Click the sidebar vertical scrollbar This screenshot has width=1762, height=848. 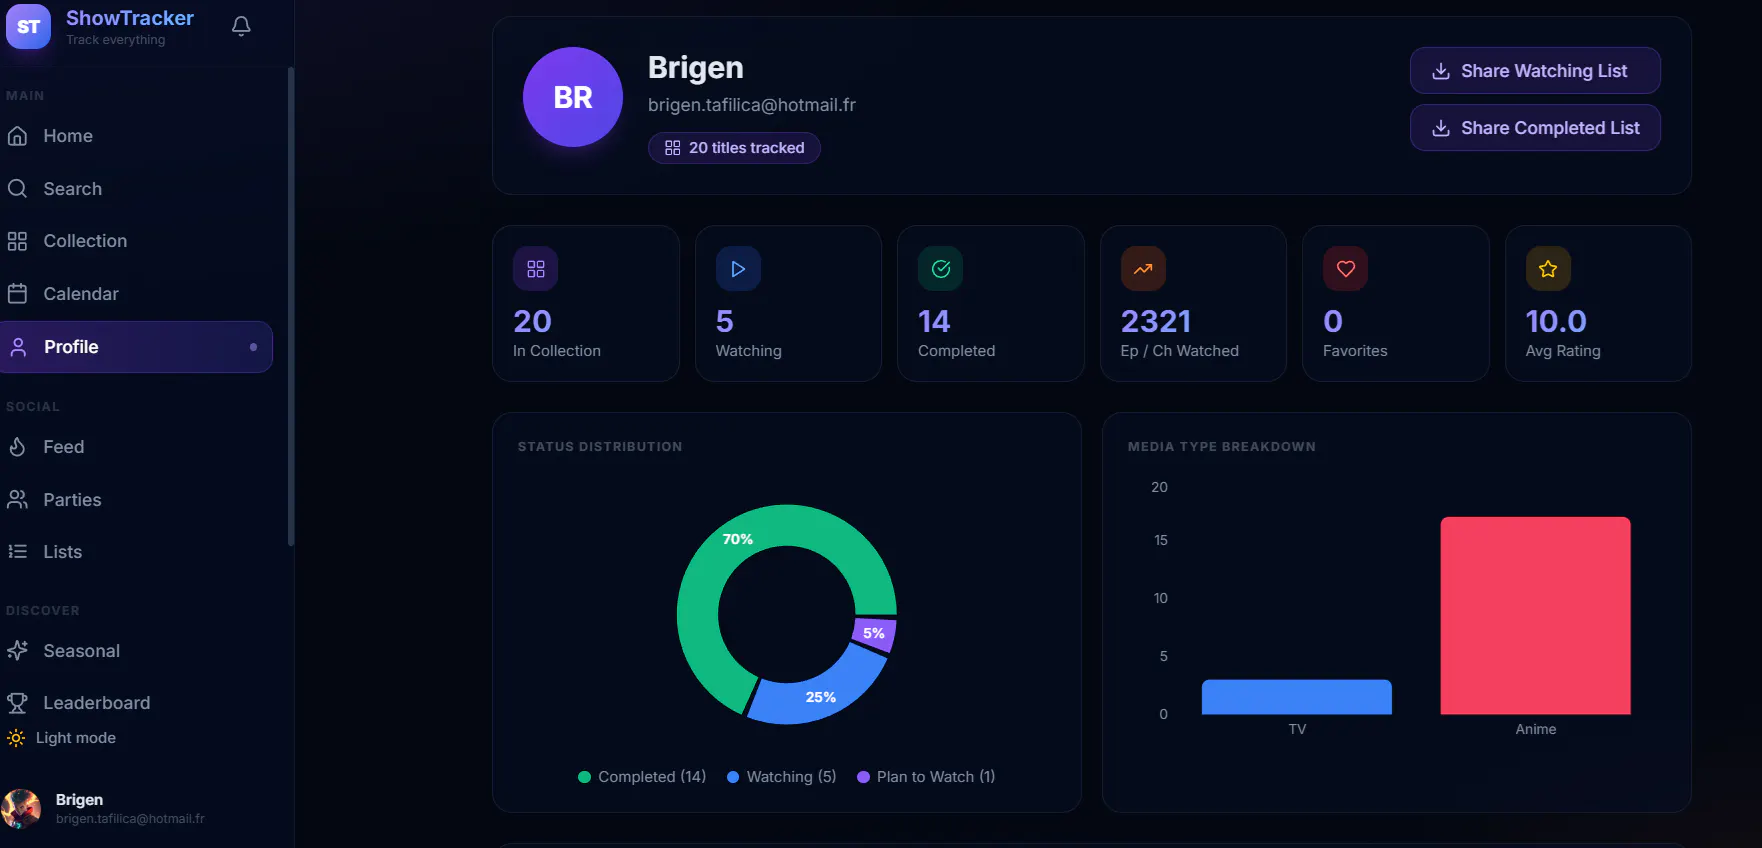coord(291,305)
